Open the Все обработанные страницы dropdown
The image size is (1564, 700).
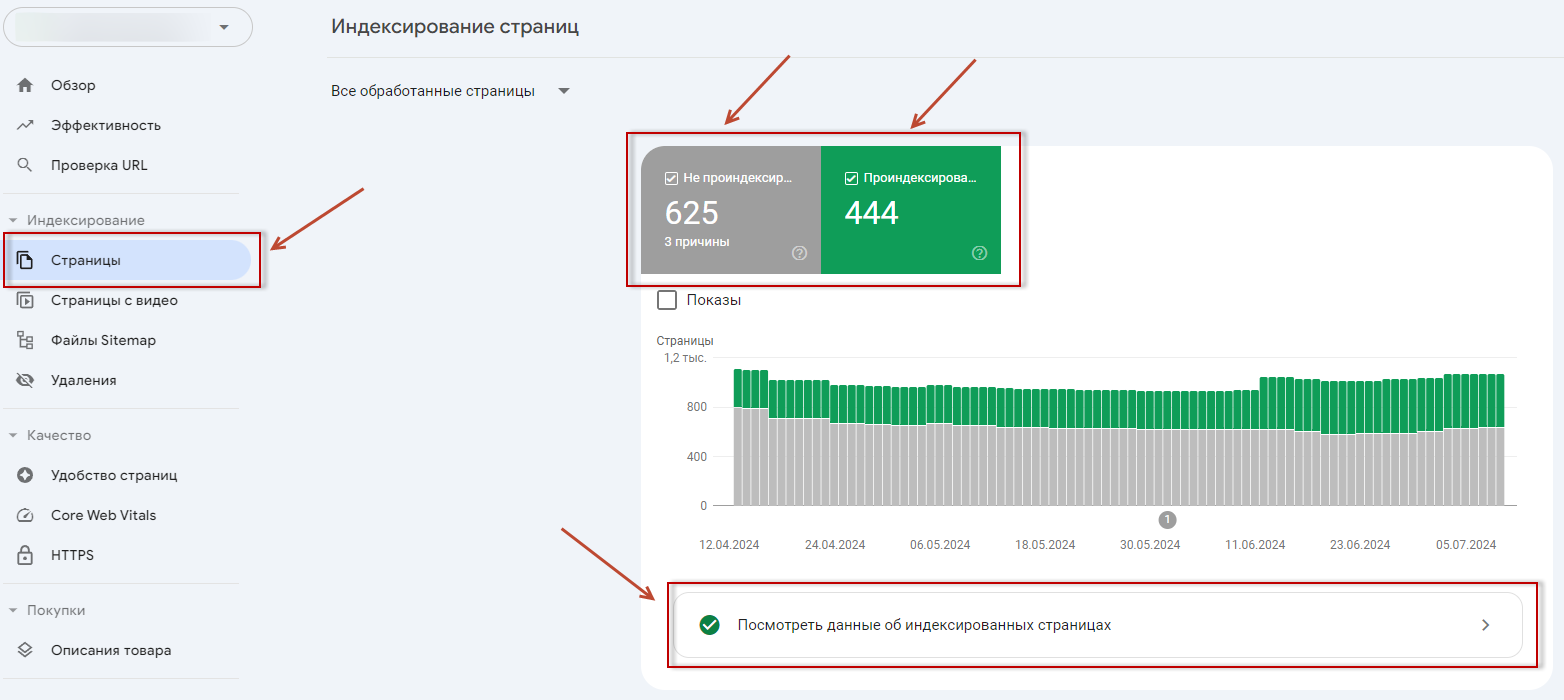tap(450, 91)
